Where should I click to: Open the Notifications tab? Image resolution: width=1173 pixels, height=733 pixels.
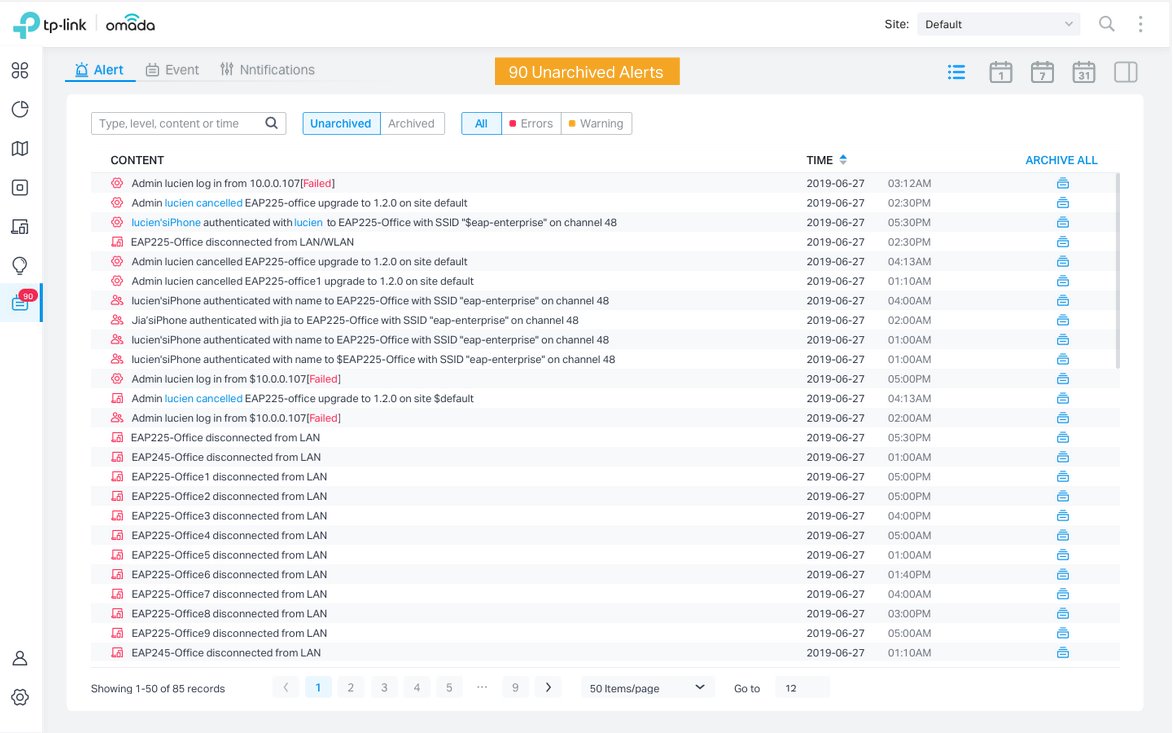267,70
